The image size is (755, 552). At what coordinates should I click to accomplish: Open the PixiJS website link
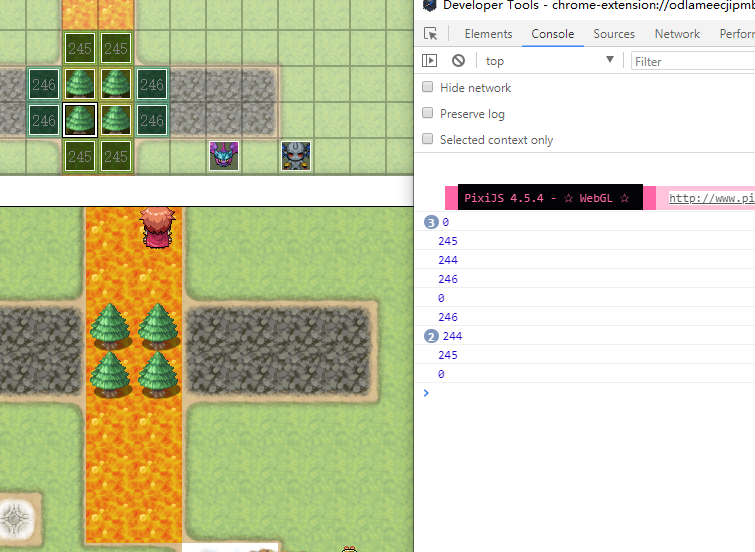point(712,198)
